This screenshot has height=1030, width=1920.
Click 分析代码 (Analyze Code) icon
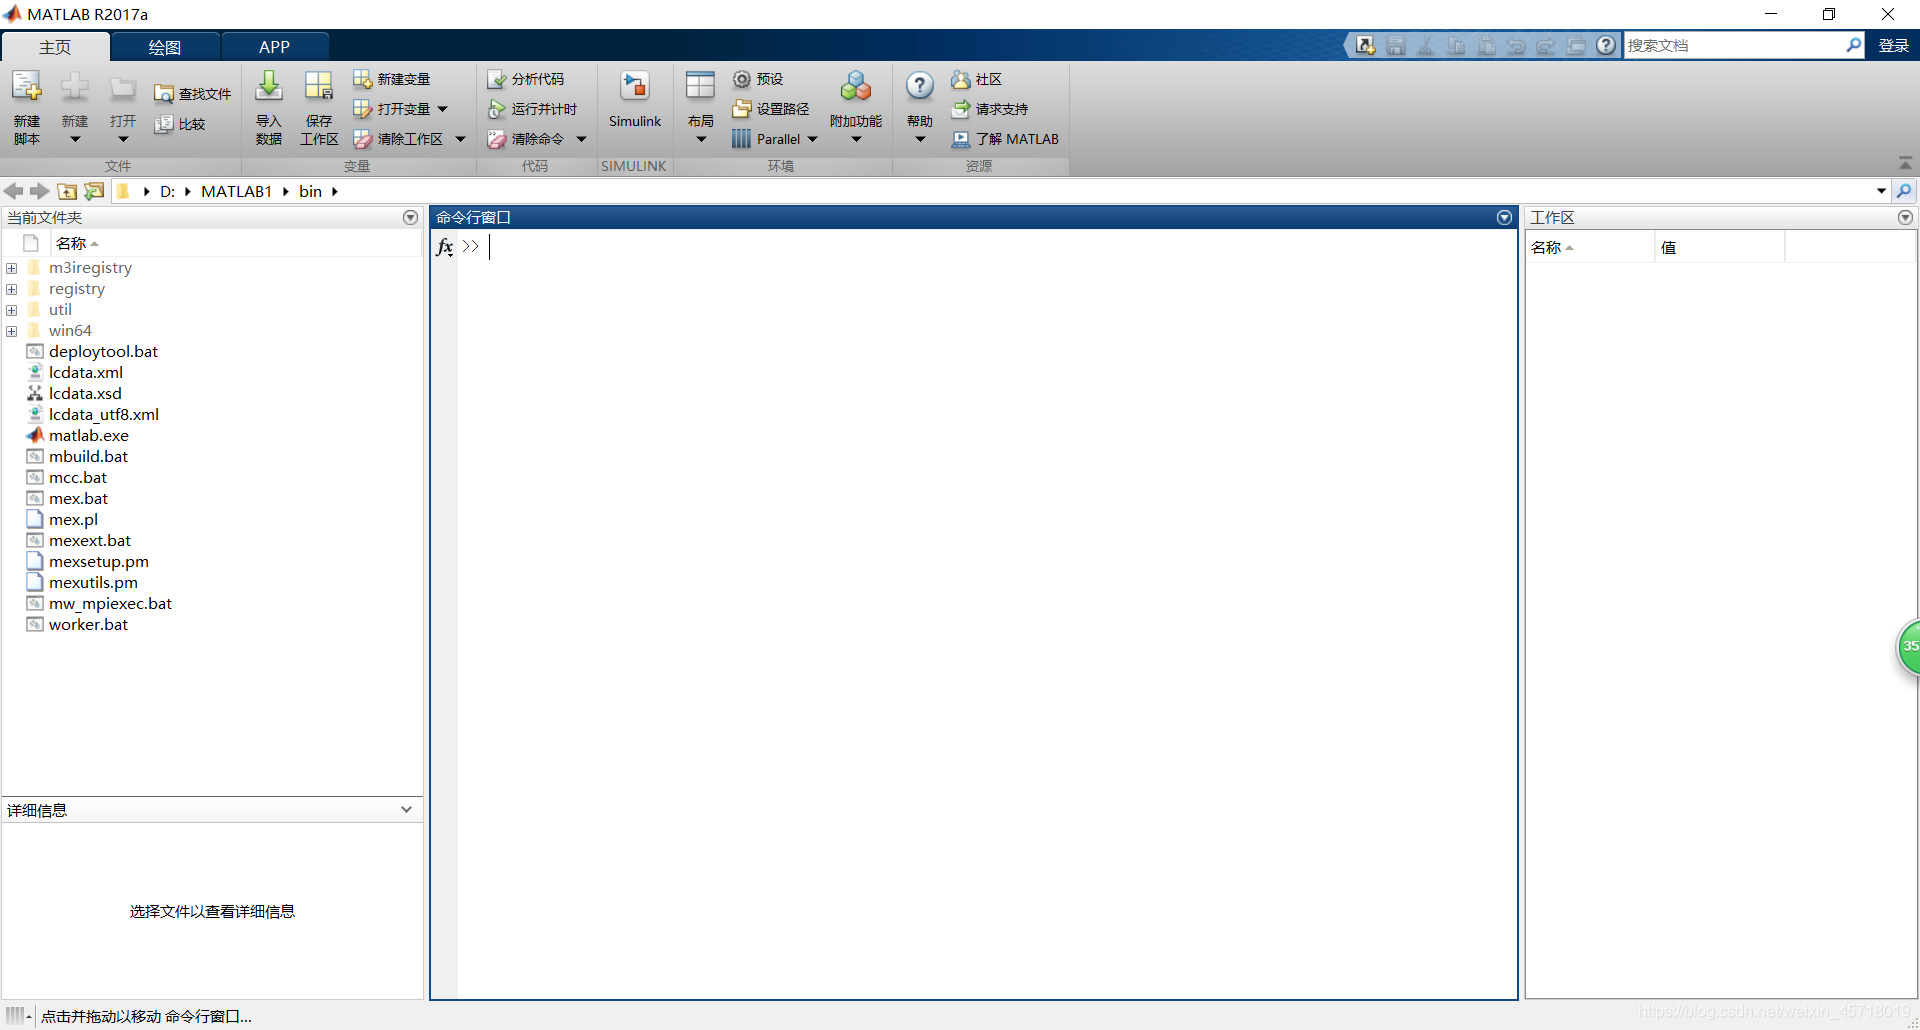coord(496,79)
